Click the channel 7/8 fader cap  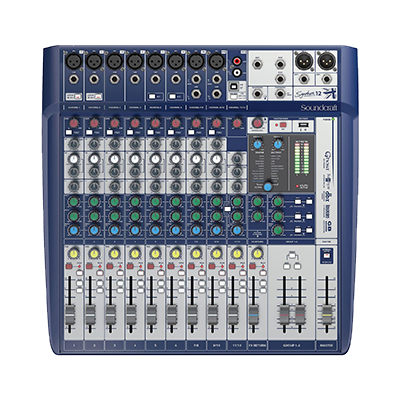[x=192, y=315]
